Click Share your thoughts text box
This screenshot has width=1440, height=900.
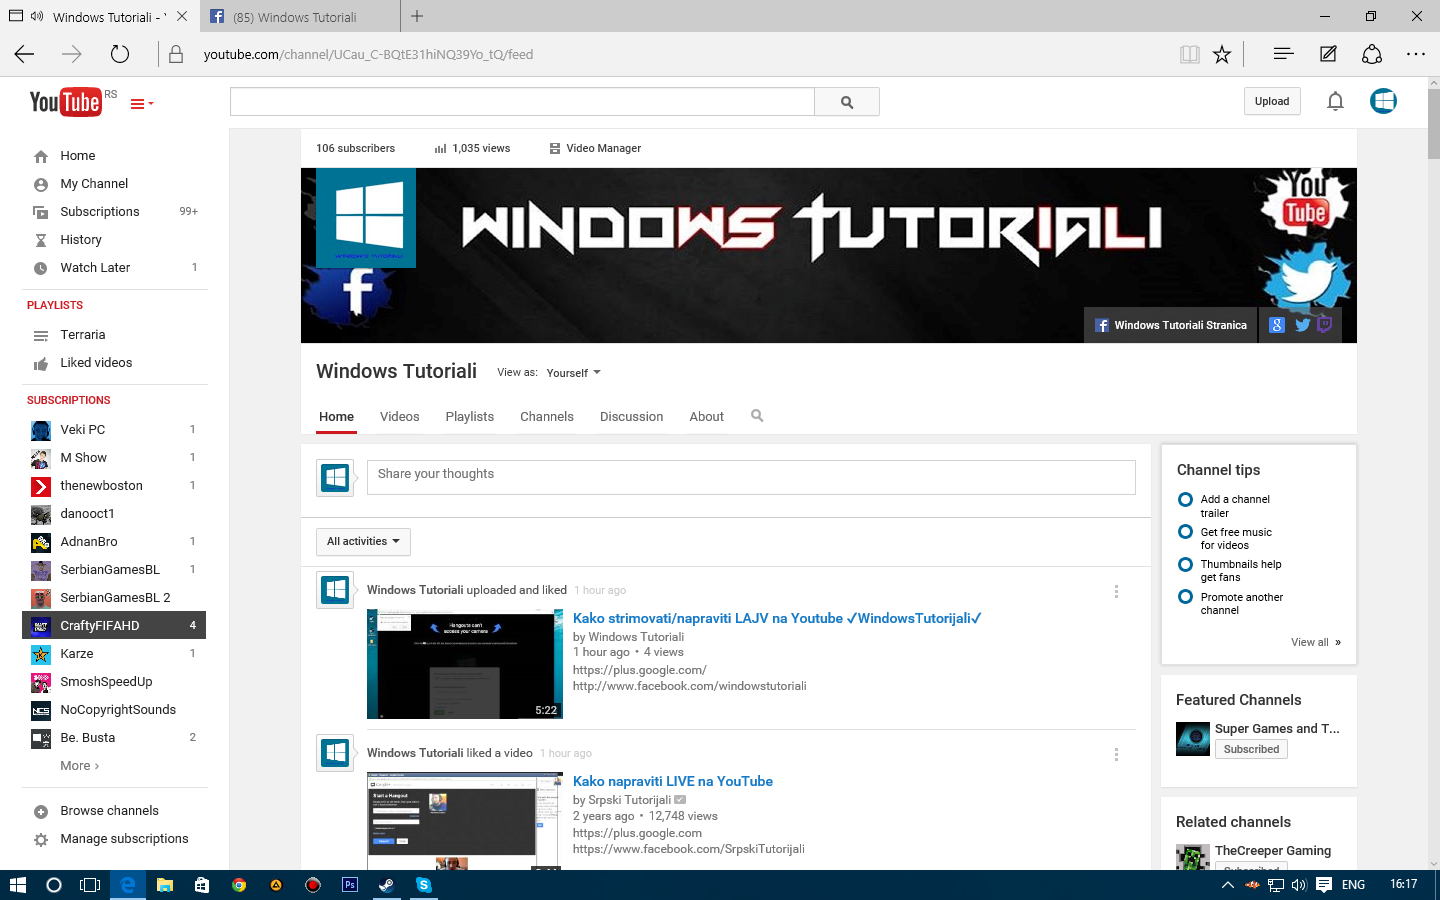751,477
